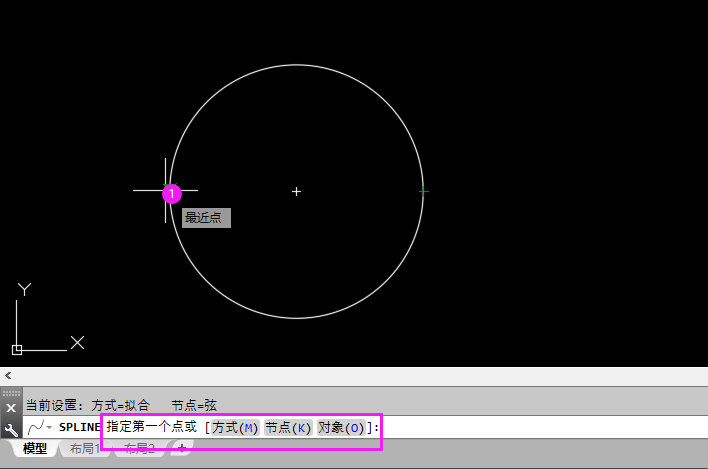Choose the 对象(O) command option
Viewport: 708px width, 469px height.
point(341,427)
